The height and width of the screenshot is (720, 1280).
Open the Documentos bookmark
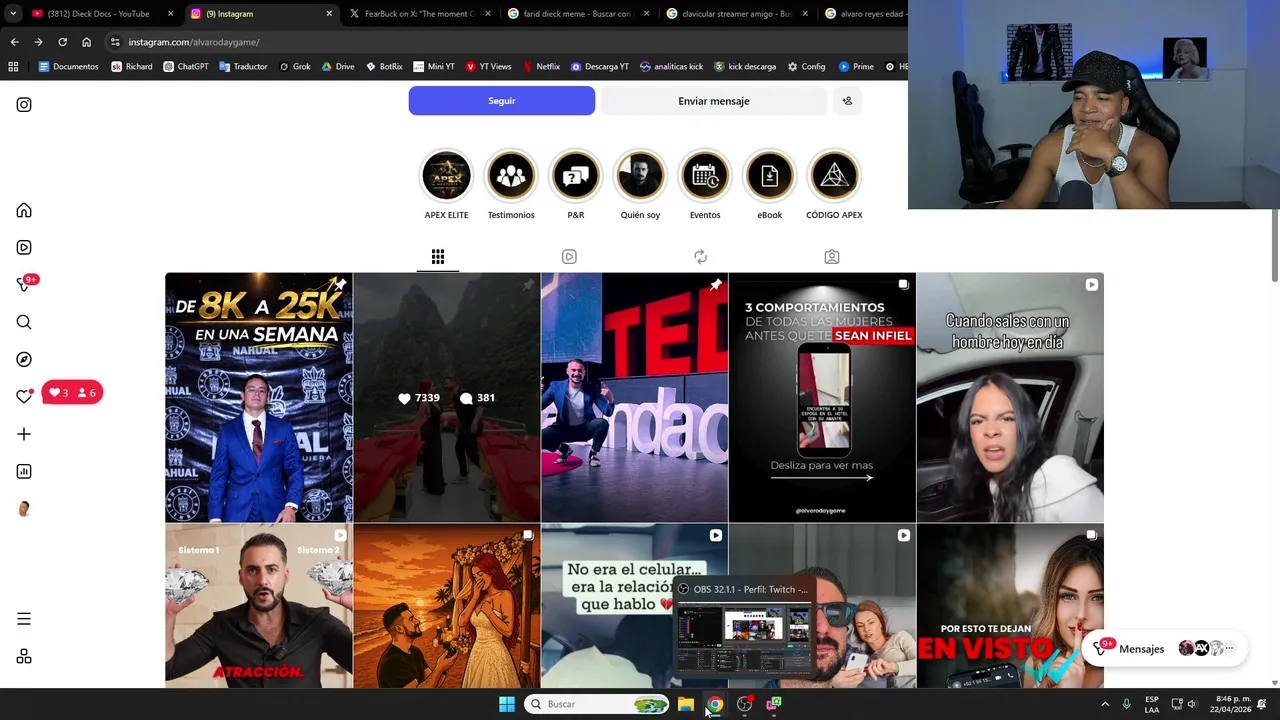(68, 67)
